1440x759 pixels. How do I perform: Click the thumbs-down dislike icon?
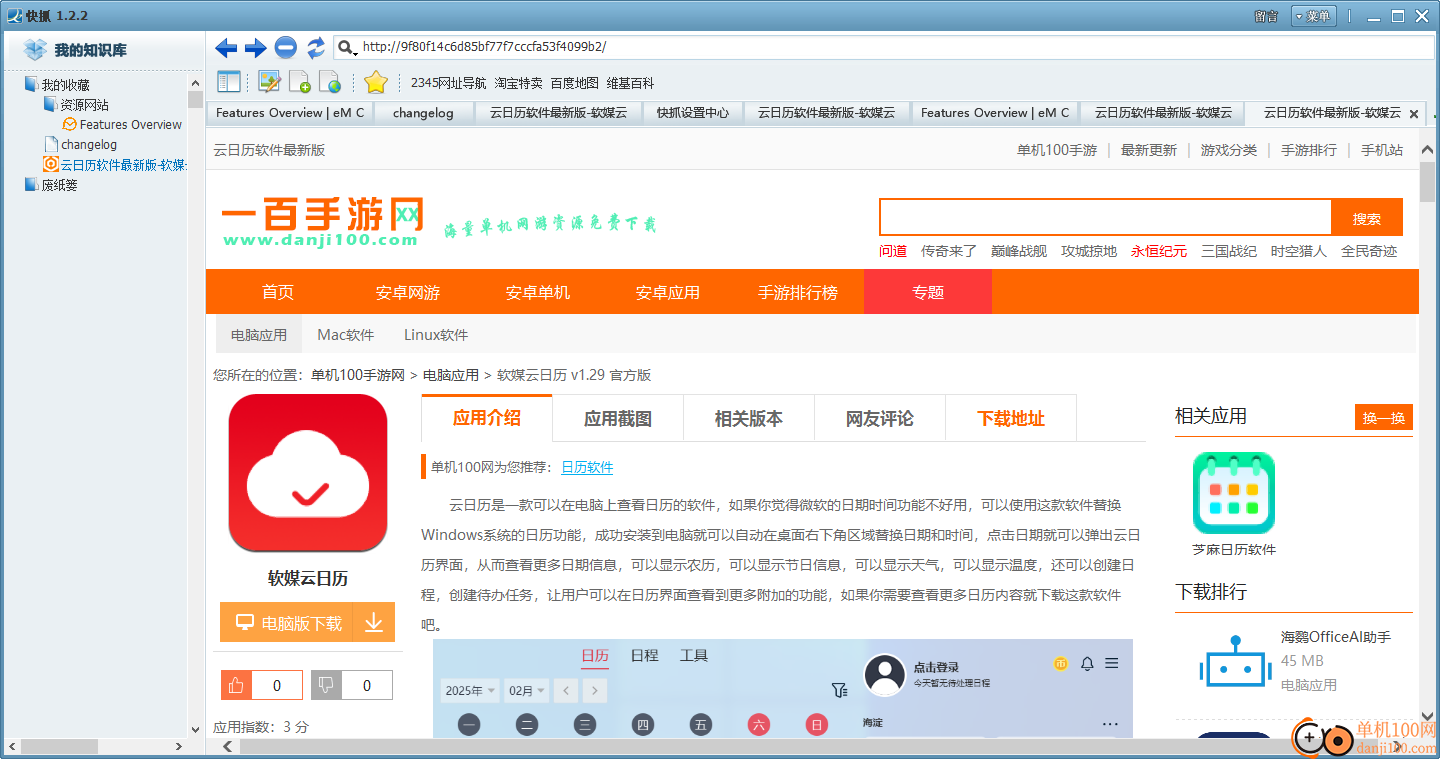[x=327, y=685]
